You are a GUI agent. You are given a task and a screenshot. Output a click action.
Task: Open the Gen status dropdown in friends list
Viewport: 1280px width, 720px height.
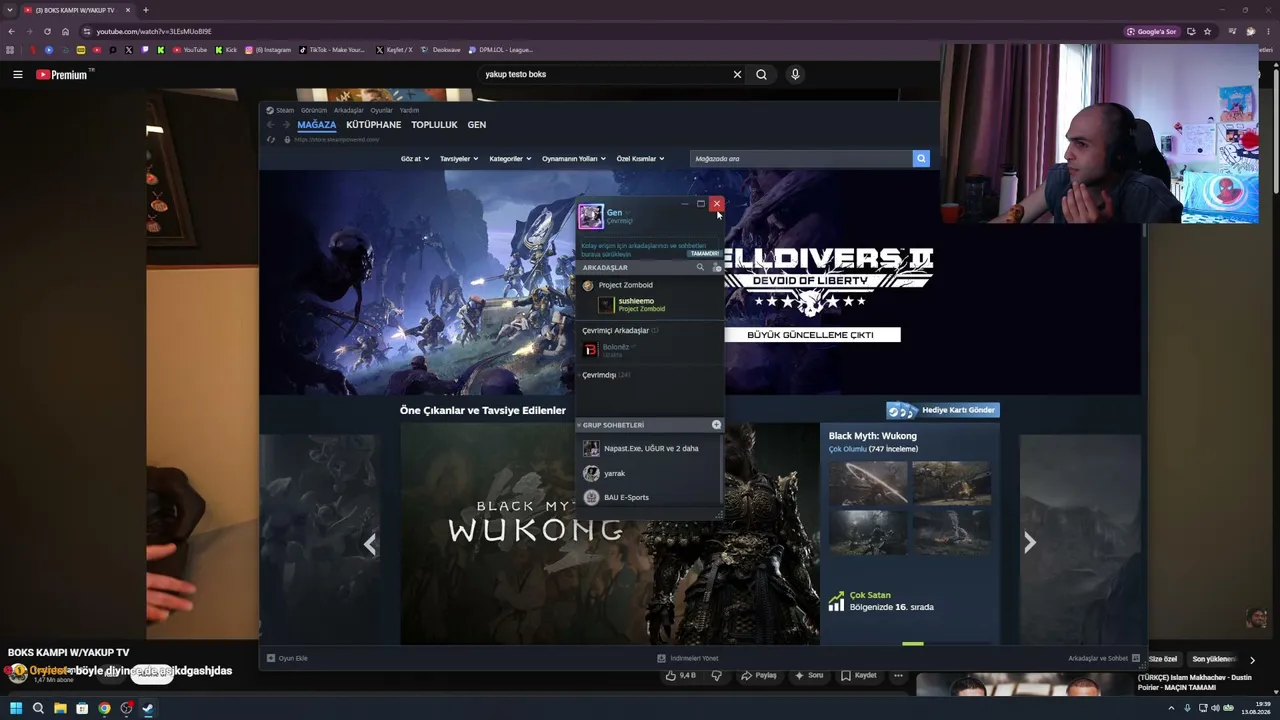626,213
